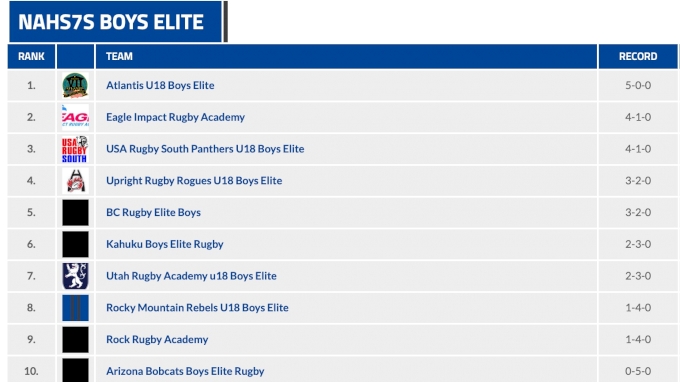680x382 pixels.
Task: Click the USA Rugby South logo icon
Action: tap(75, 149)
